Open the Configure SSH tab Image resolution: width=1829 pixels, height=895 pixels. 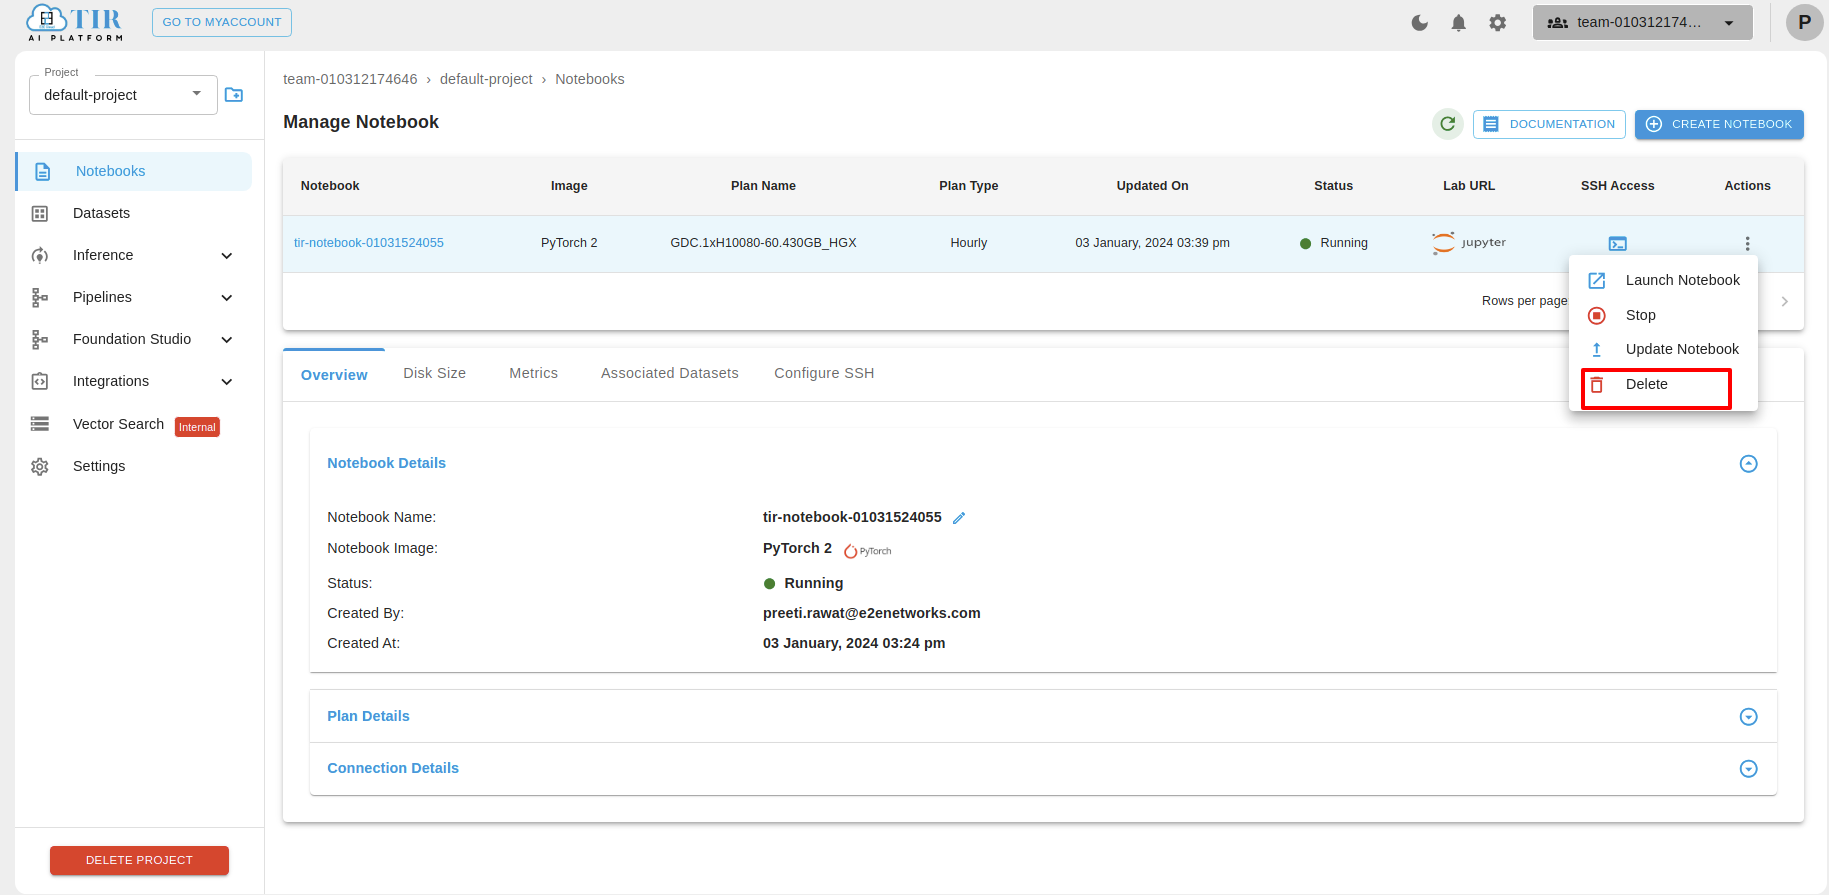tap(824, 373)
